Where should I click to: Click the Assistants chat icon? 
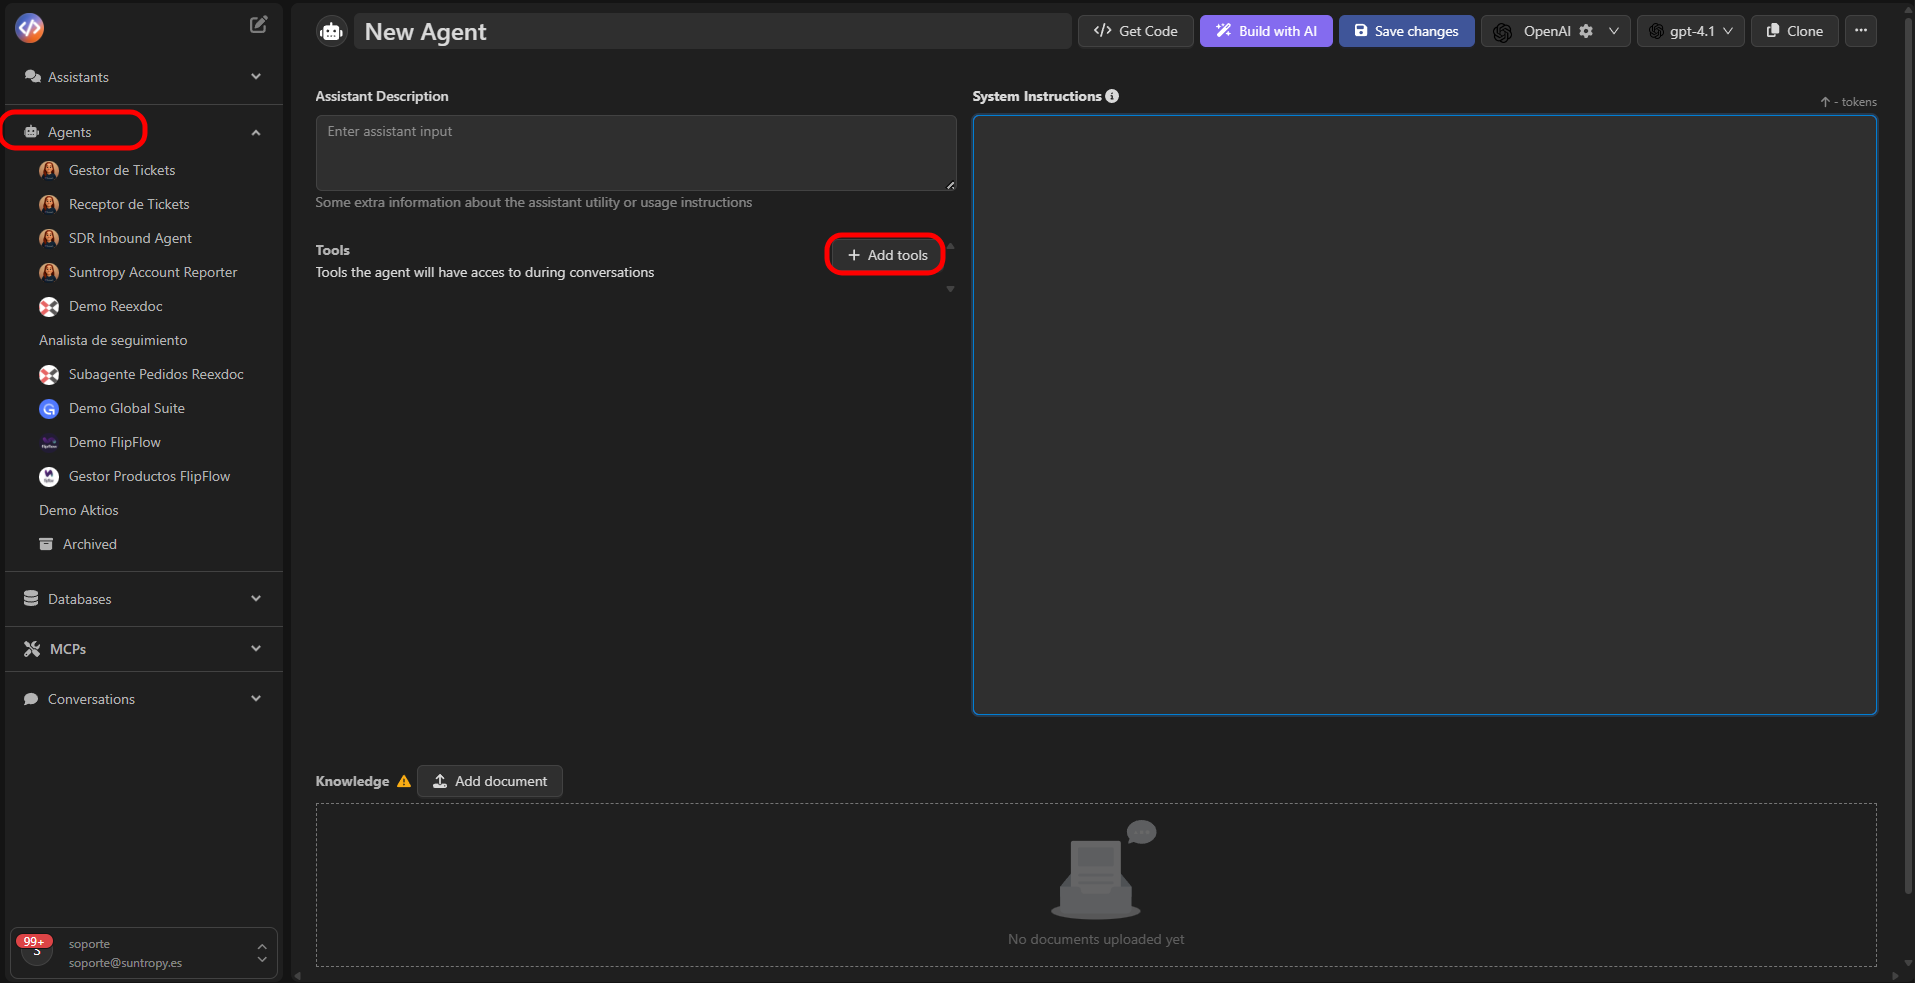[32, 77]
